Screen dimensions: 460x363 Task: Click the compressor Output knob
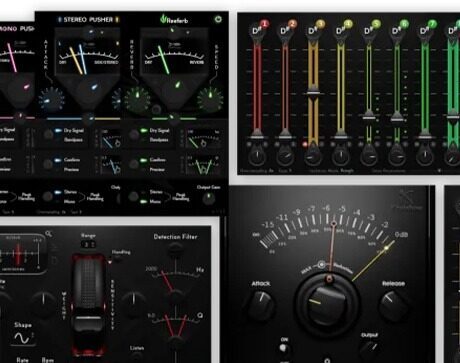pos(371,349)
